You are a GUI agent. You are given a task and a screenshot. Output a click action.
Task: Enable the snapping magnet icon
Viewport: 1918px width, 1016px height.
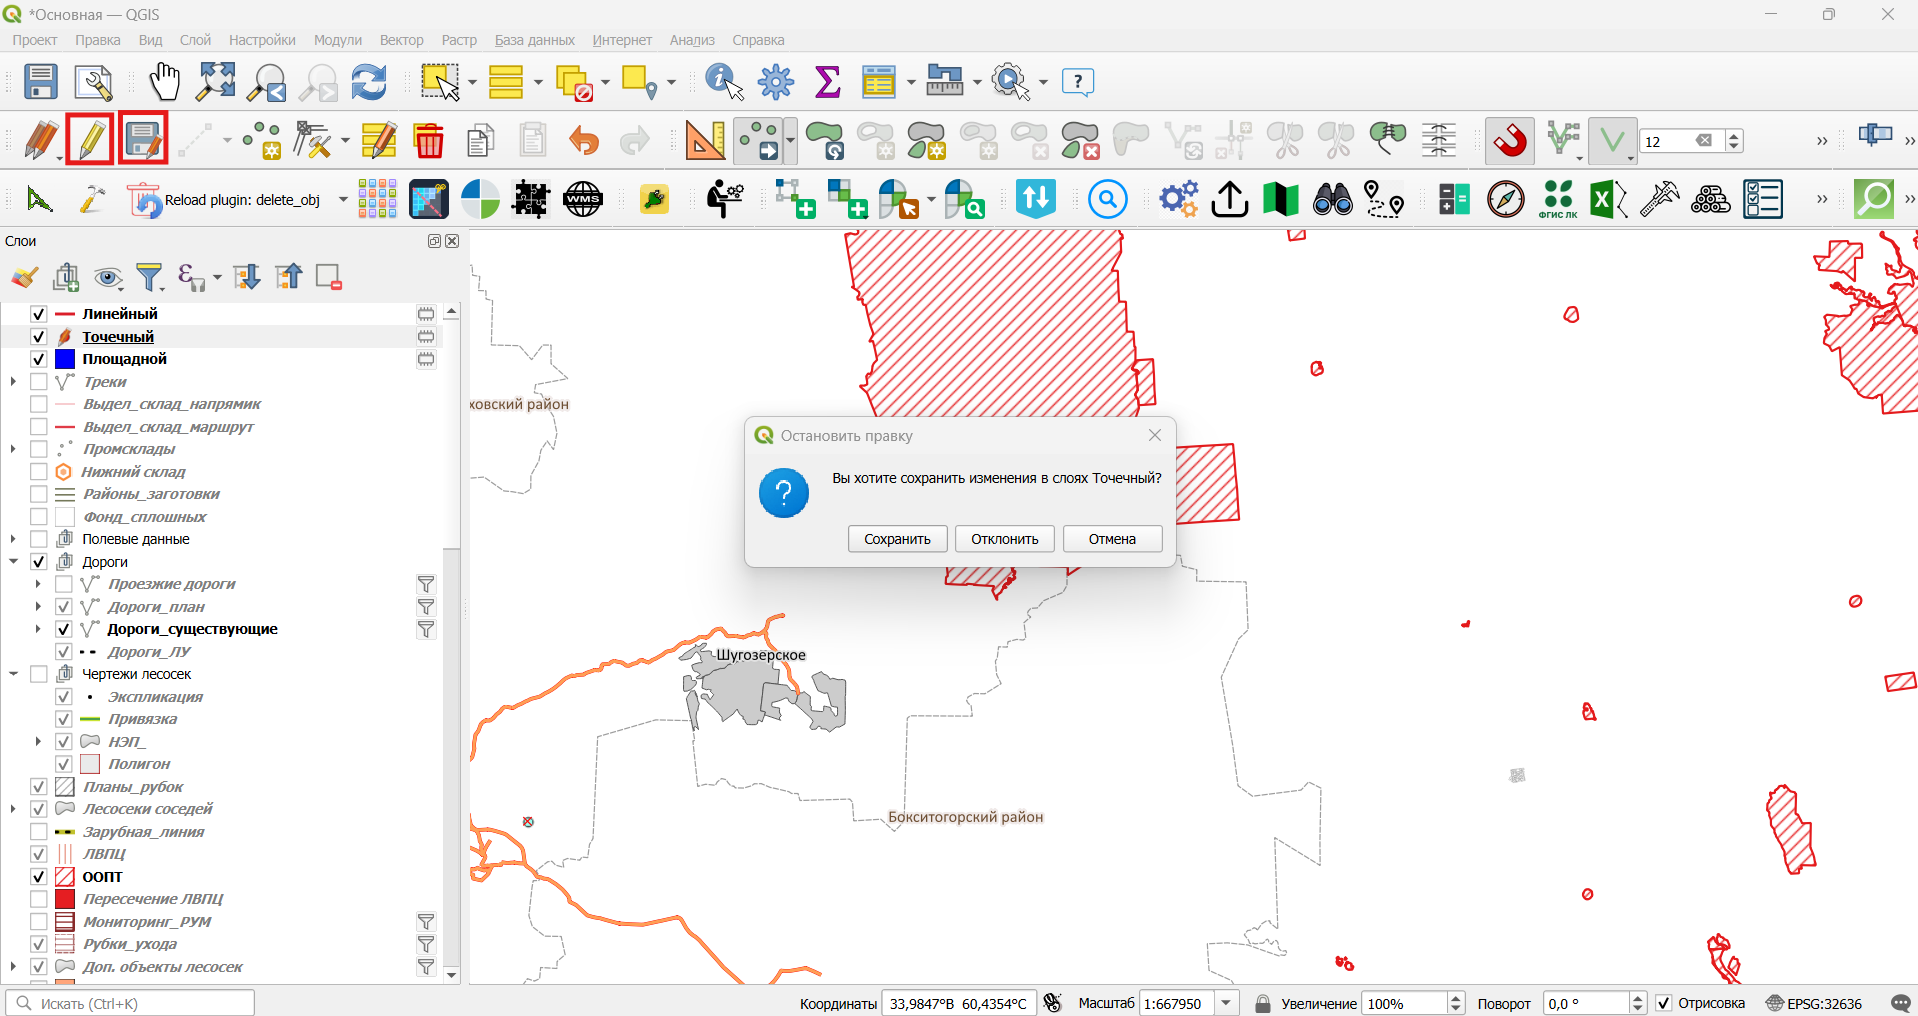[1510, 140]
